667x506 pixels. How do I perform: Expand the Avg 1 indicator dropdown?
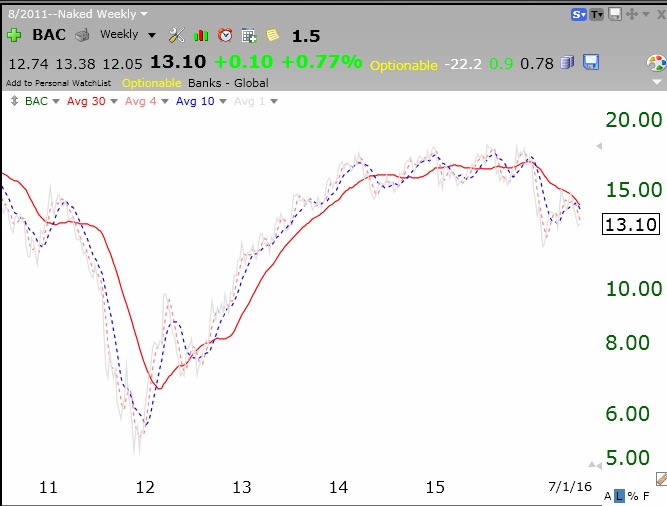pos(274,101)
